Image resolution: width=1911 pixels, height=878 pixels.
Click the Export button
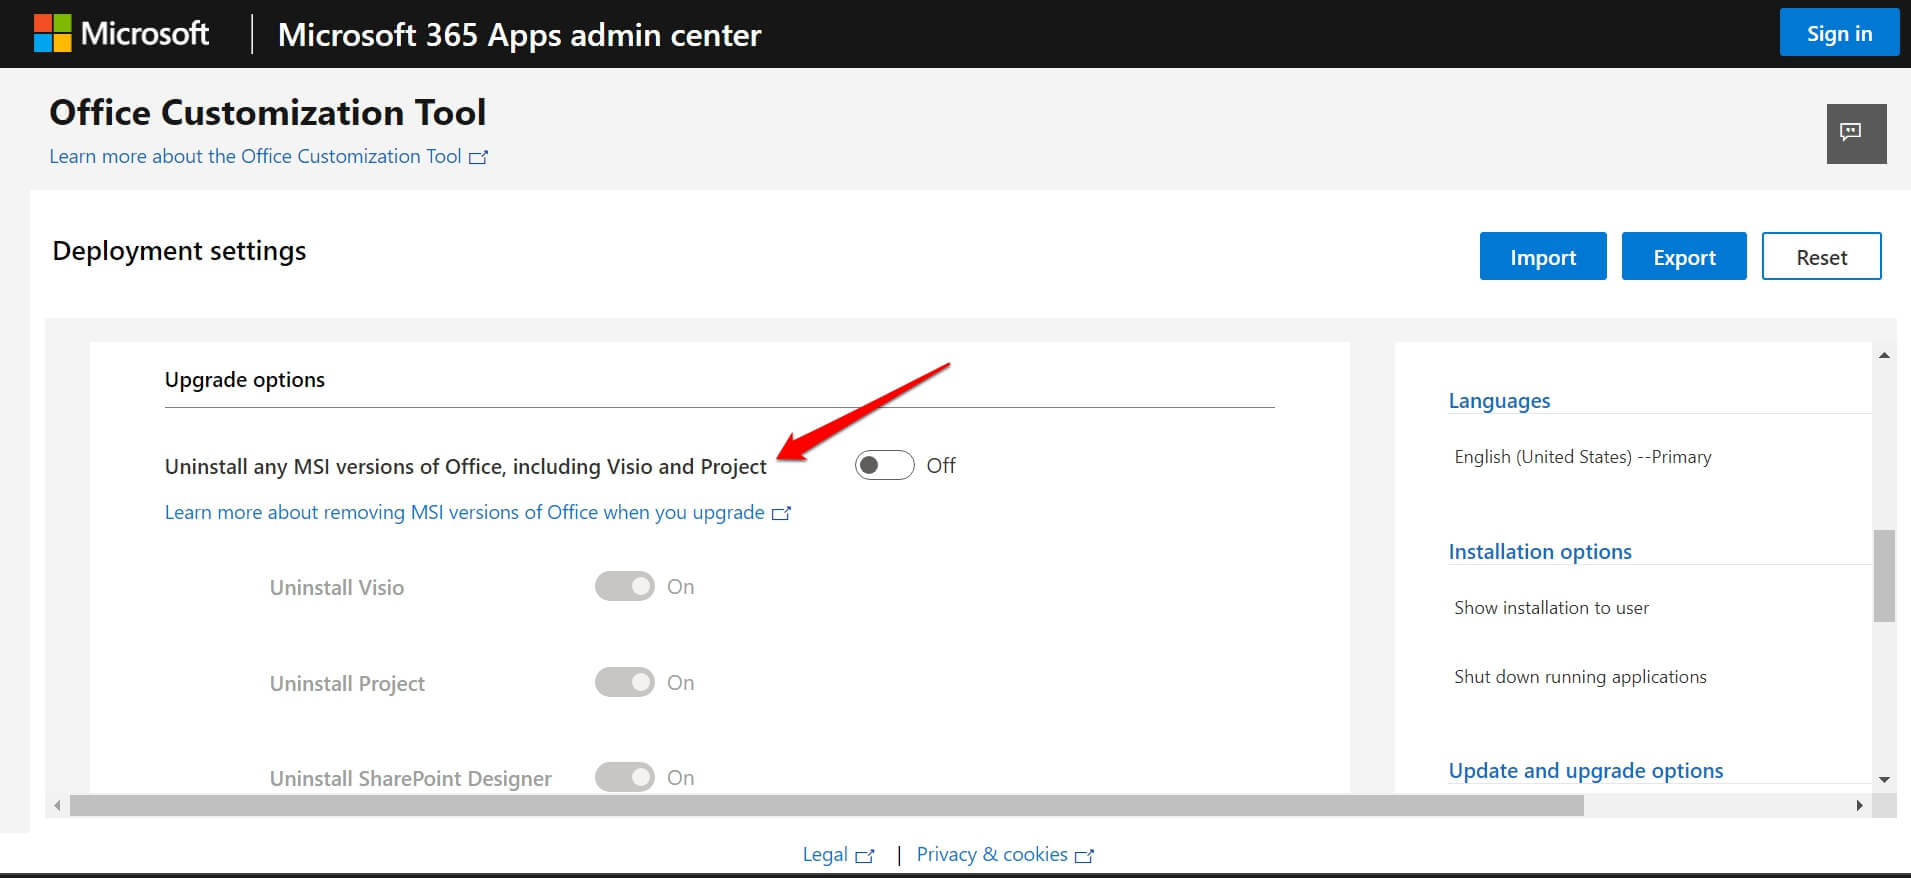pyautogui.click(x=1684, y=257)
